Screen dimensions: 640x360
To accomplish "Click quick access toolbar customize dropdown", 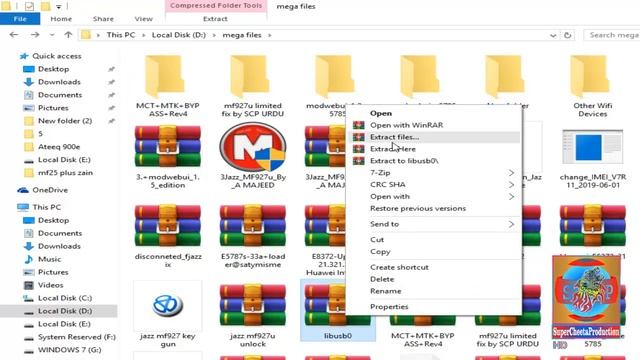I will pos(59,7).
